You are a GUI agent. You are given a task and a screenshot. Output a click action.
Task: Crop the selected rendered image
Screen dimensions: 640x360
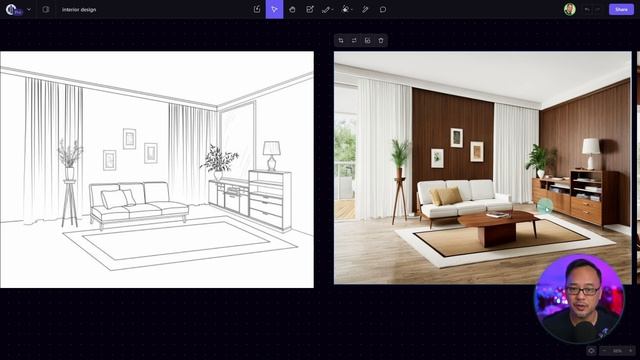341,40
